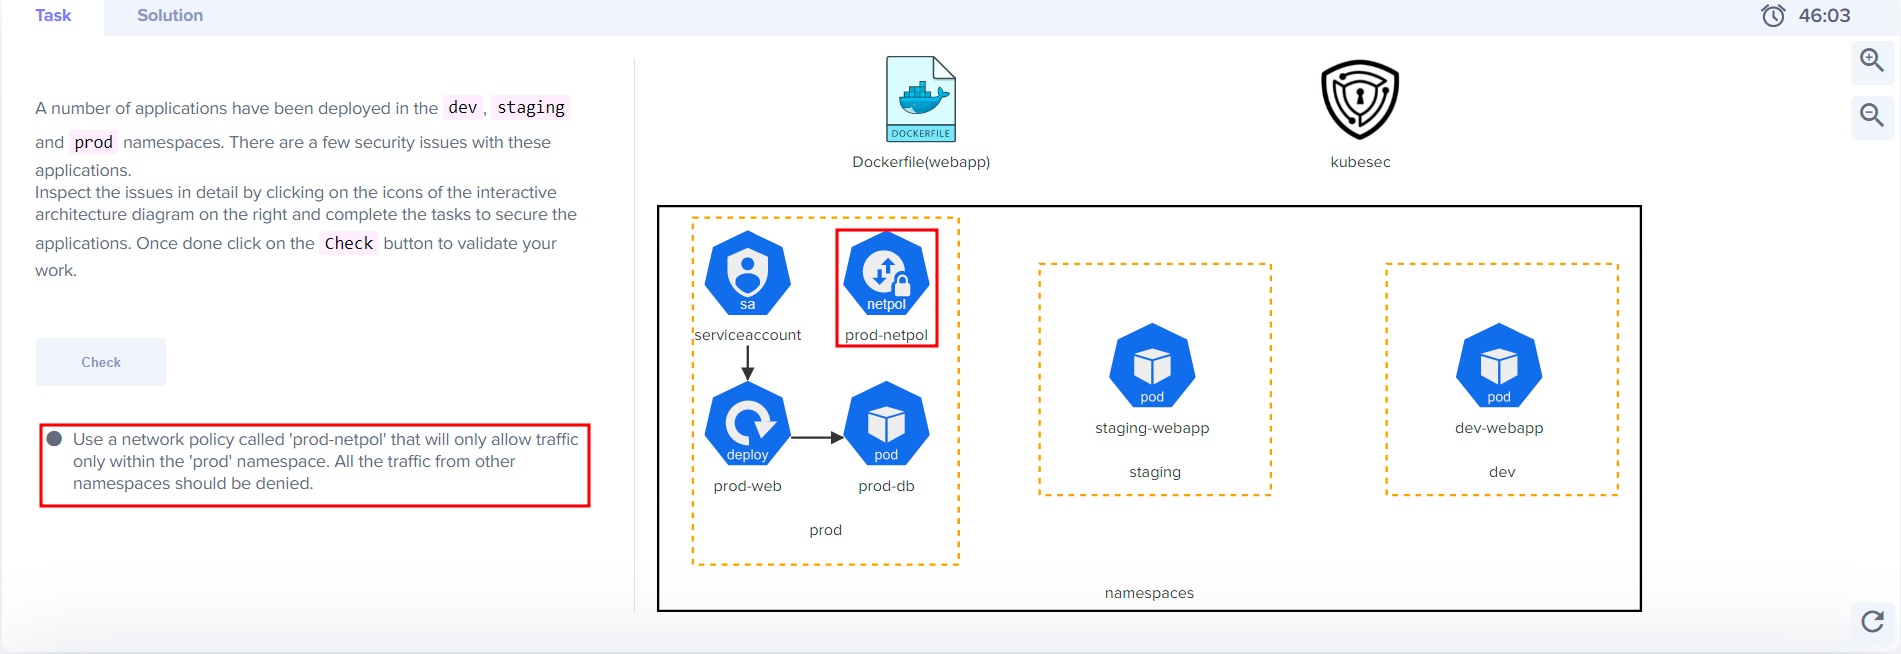Click the timer clock icon
Image resolution: width=1901 pixels, height=654 pixels.
[x=1773, y=15]
